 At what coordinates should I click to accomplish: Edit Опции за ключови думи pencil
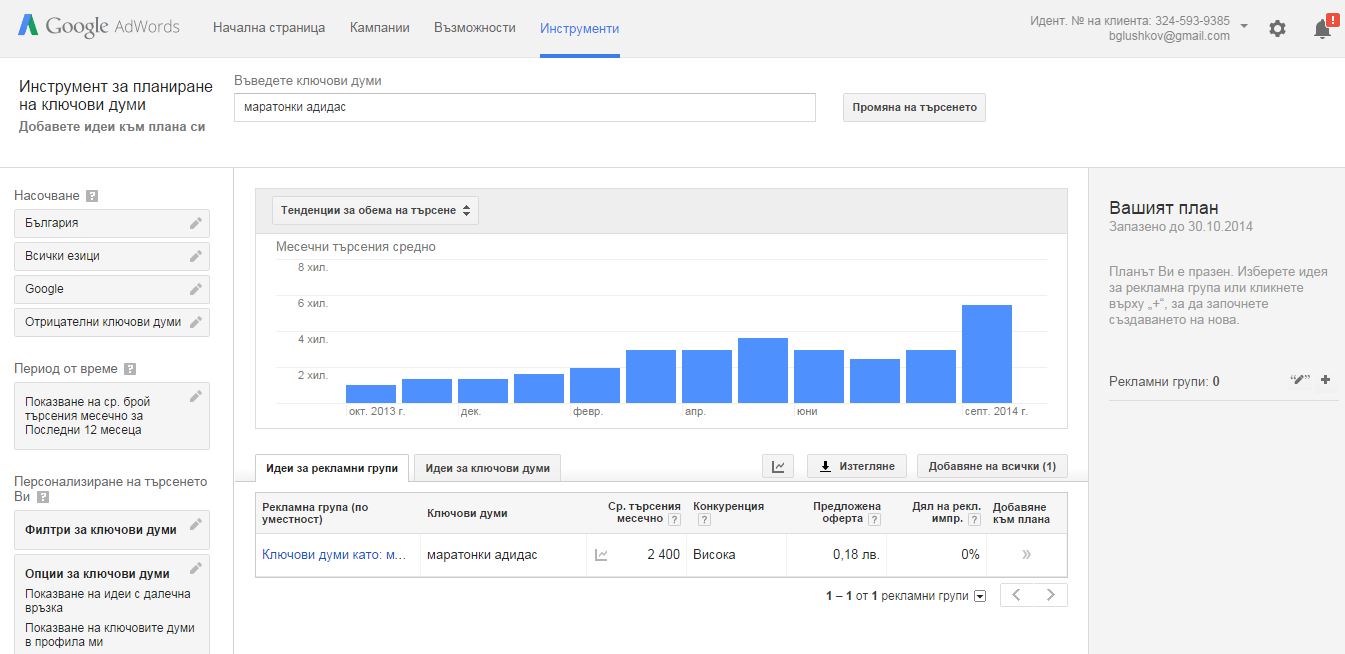[x=196, y=569]
